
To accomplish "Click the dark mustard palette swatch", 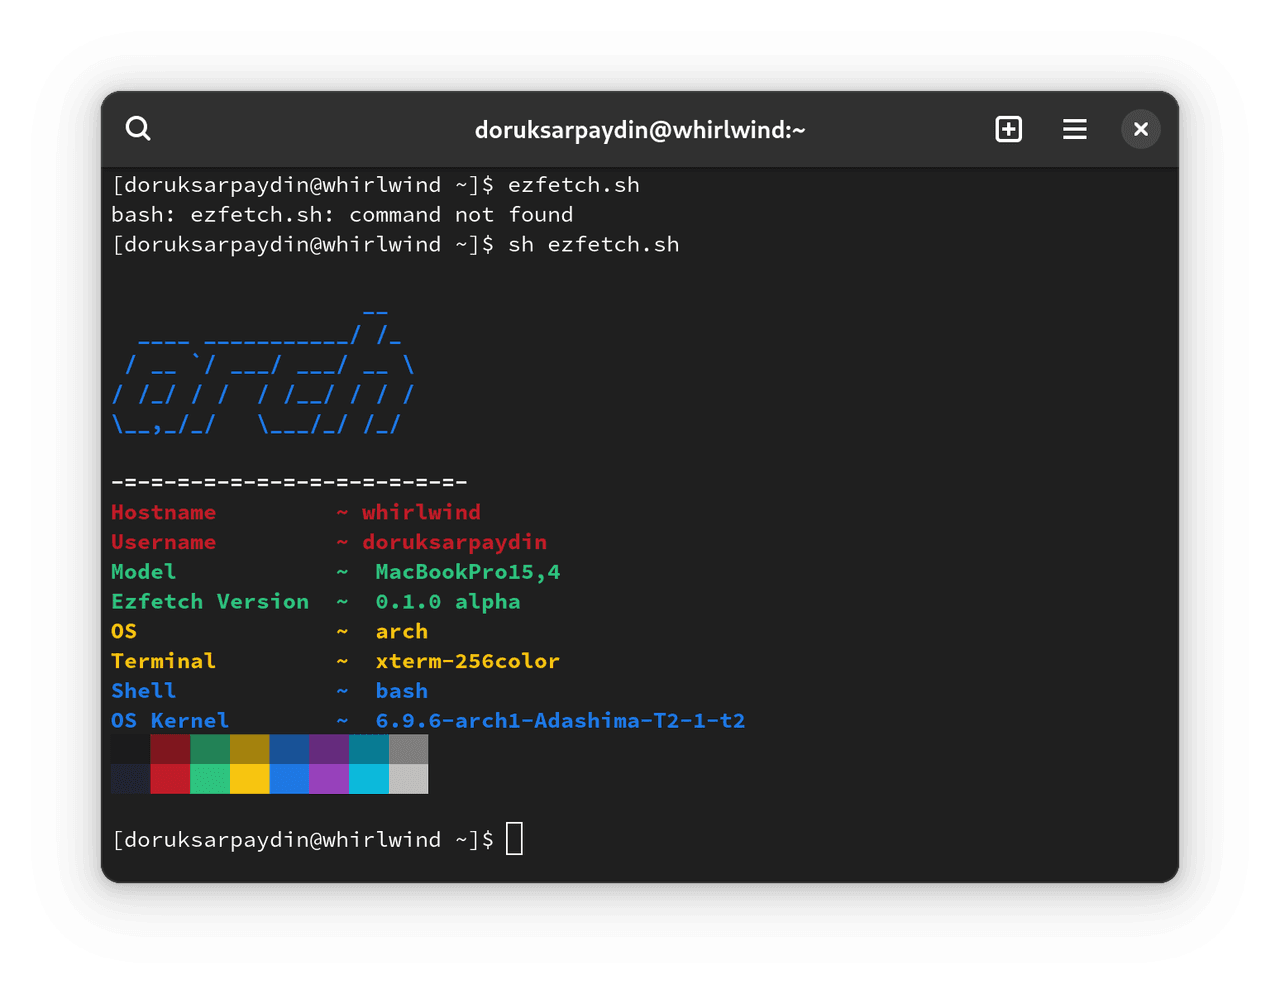I will [250, 749].
